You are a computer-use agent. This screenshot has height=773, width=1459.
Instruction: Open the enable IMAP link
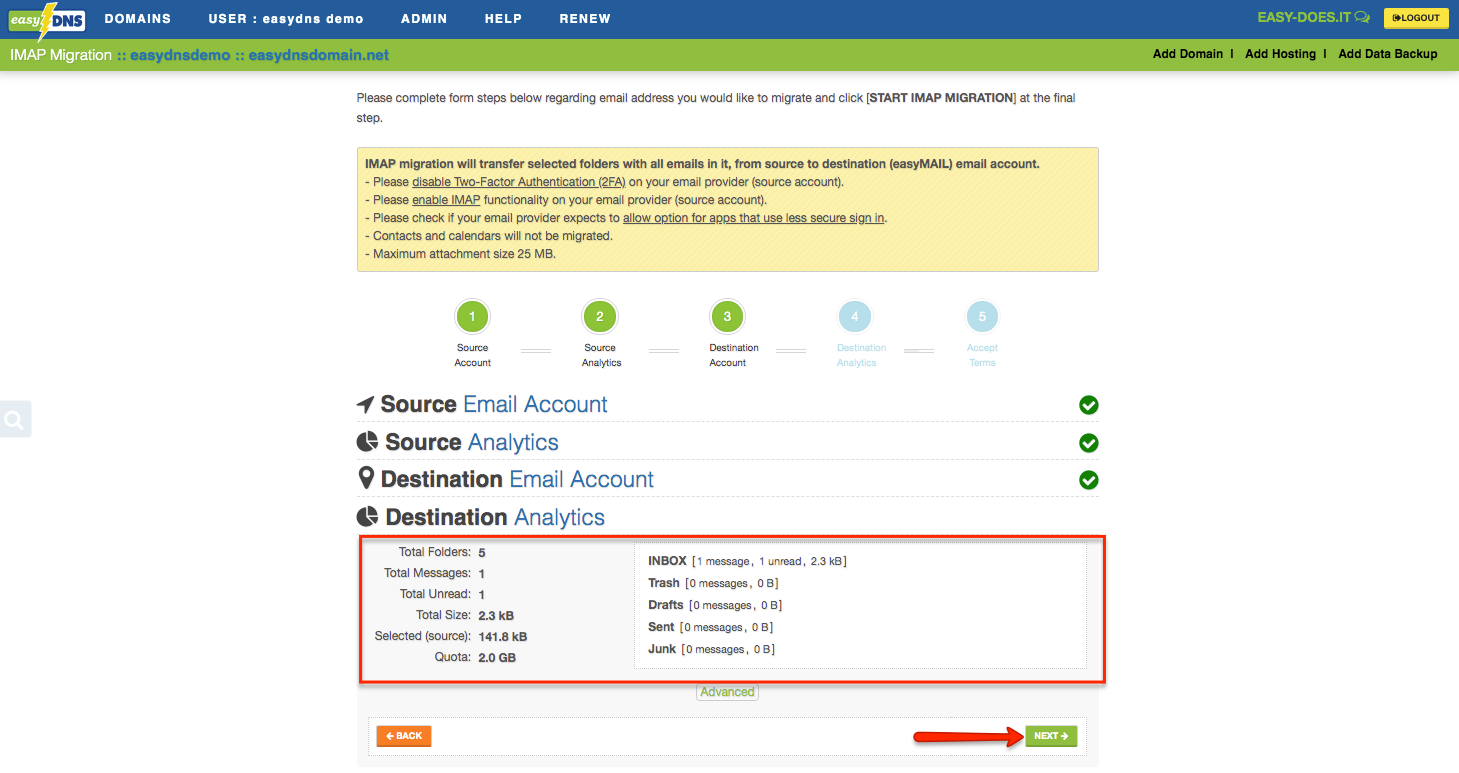[x=446, y=200]
